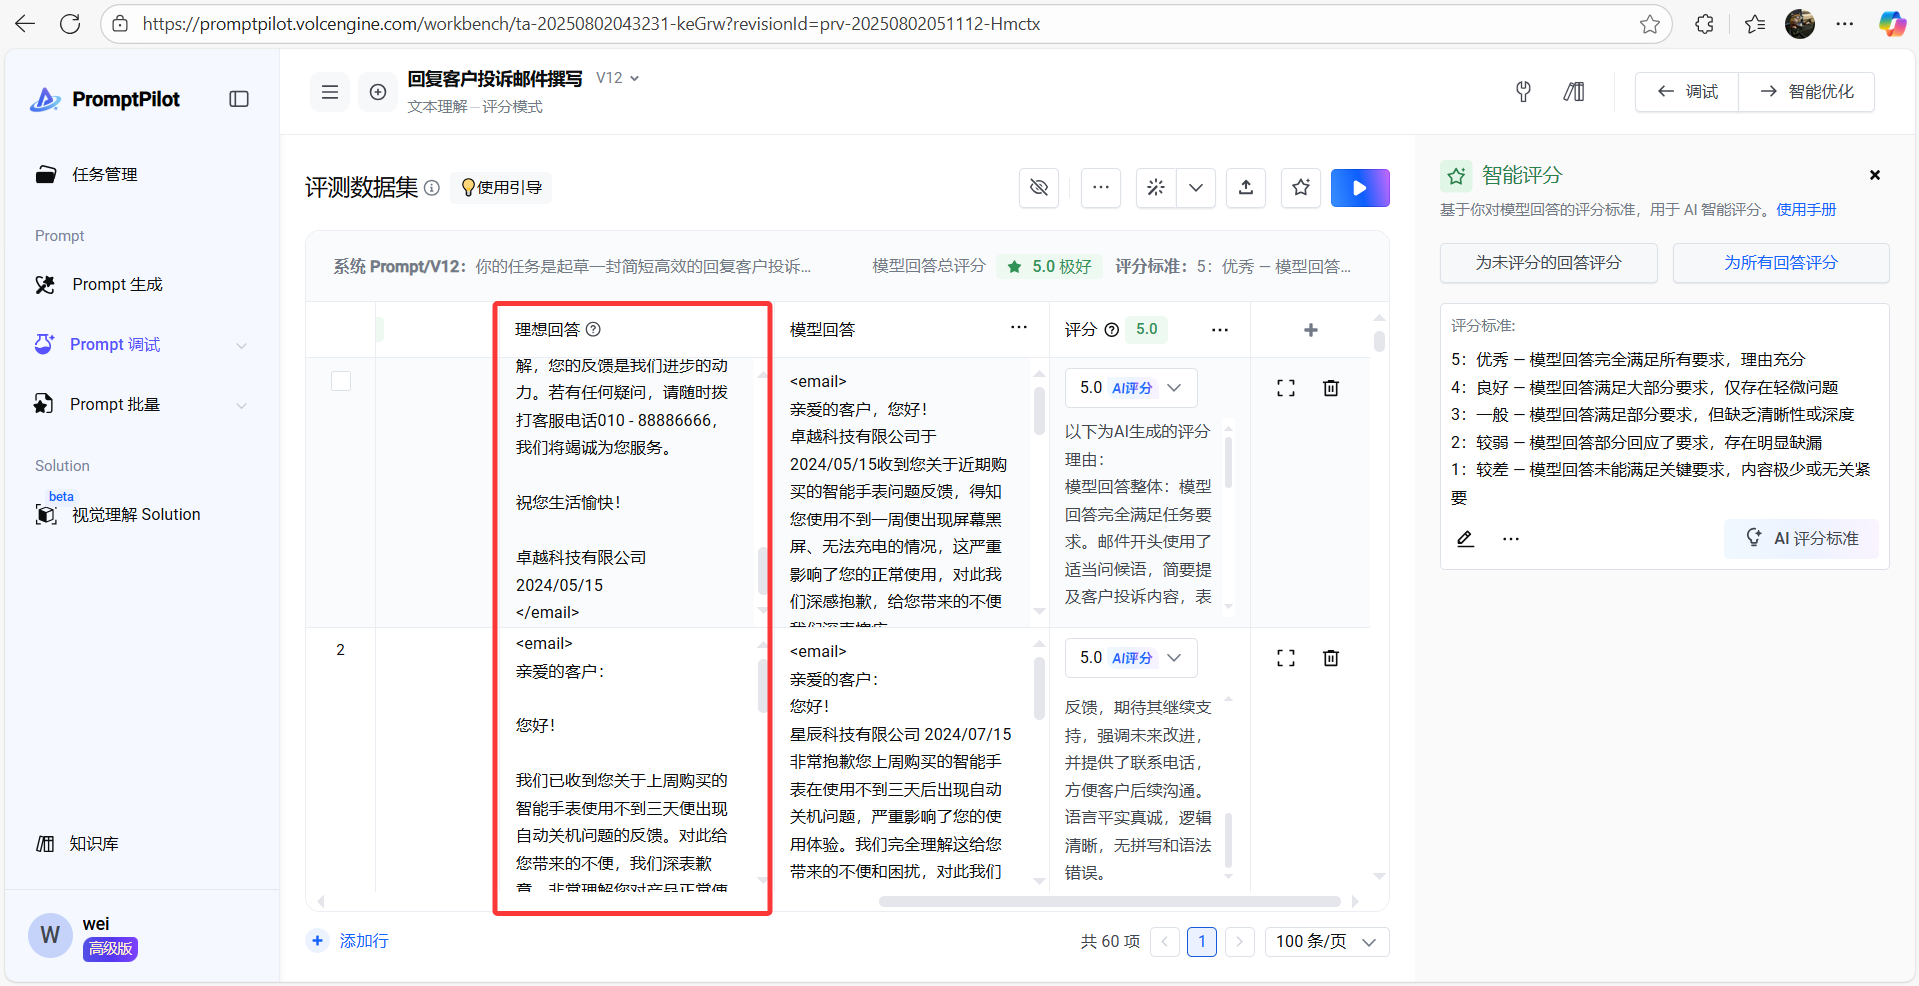
Task: Check the first row checkbox
Action: [x=341, y=381]
